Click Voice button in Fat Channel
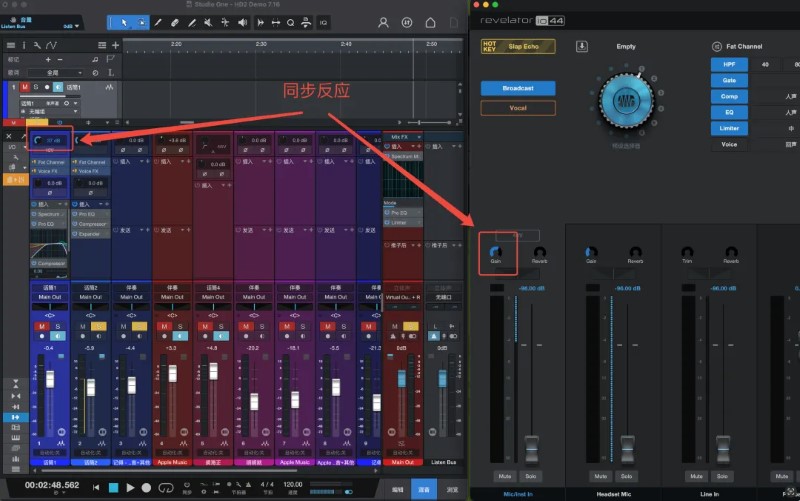Image resolution: width=800 pixels, height=501 pixels. tap(729, 144)
